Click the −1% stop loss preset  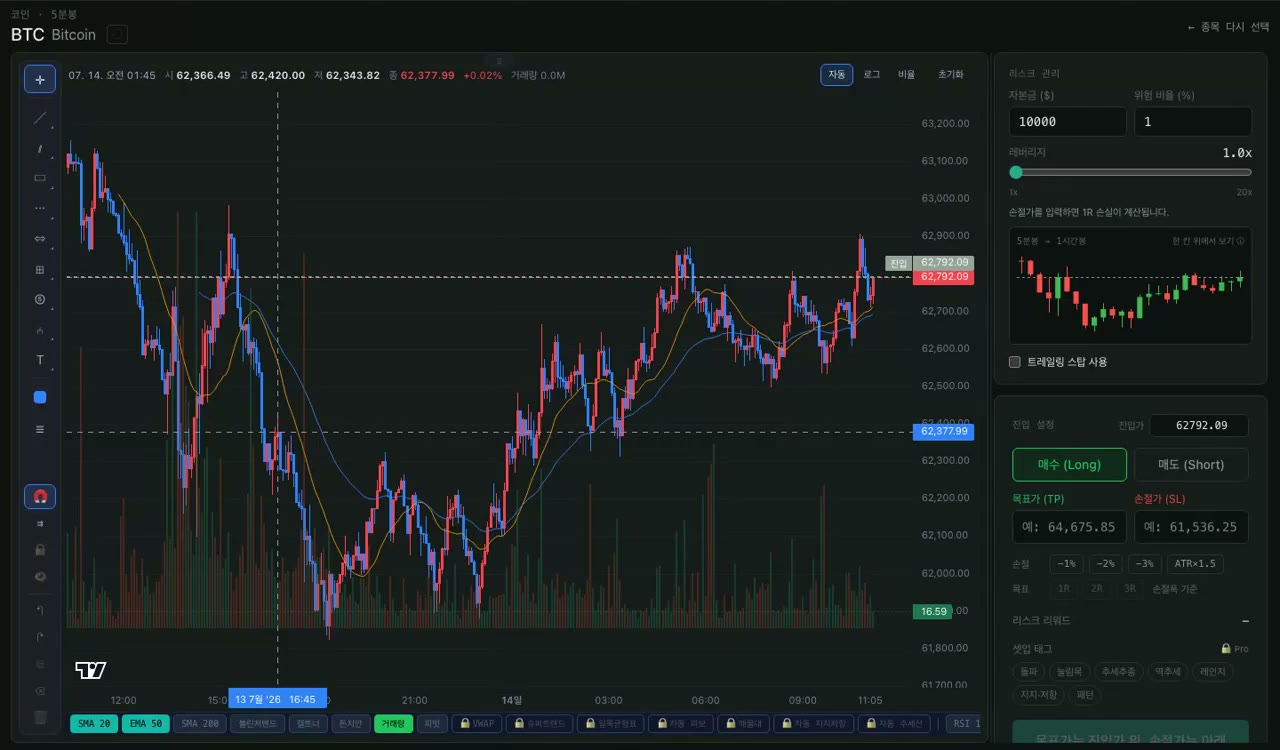pos(1066,564)
